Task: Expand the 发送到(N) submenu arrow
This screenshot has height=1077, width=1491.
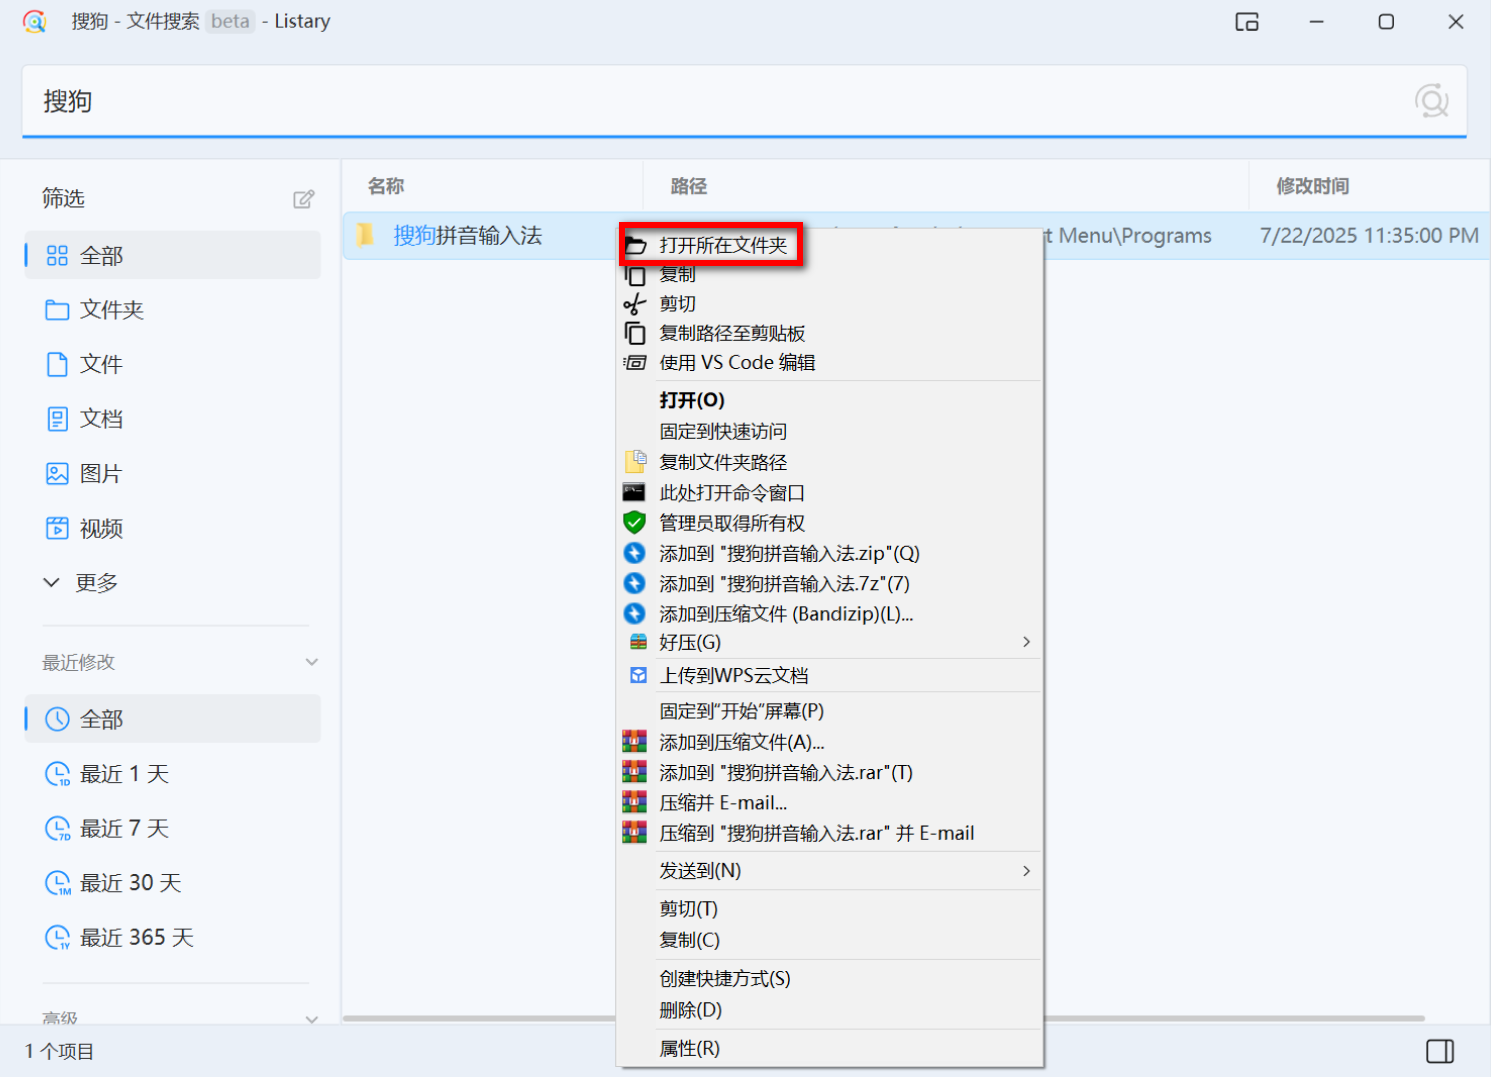Action: (1027, 871)
